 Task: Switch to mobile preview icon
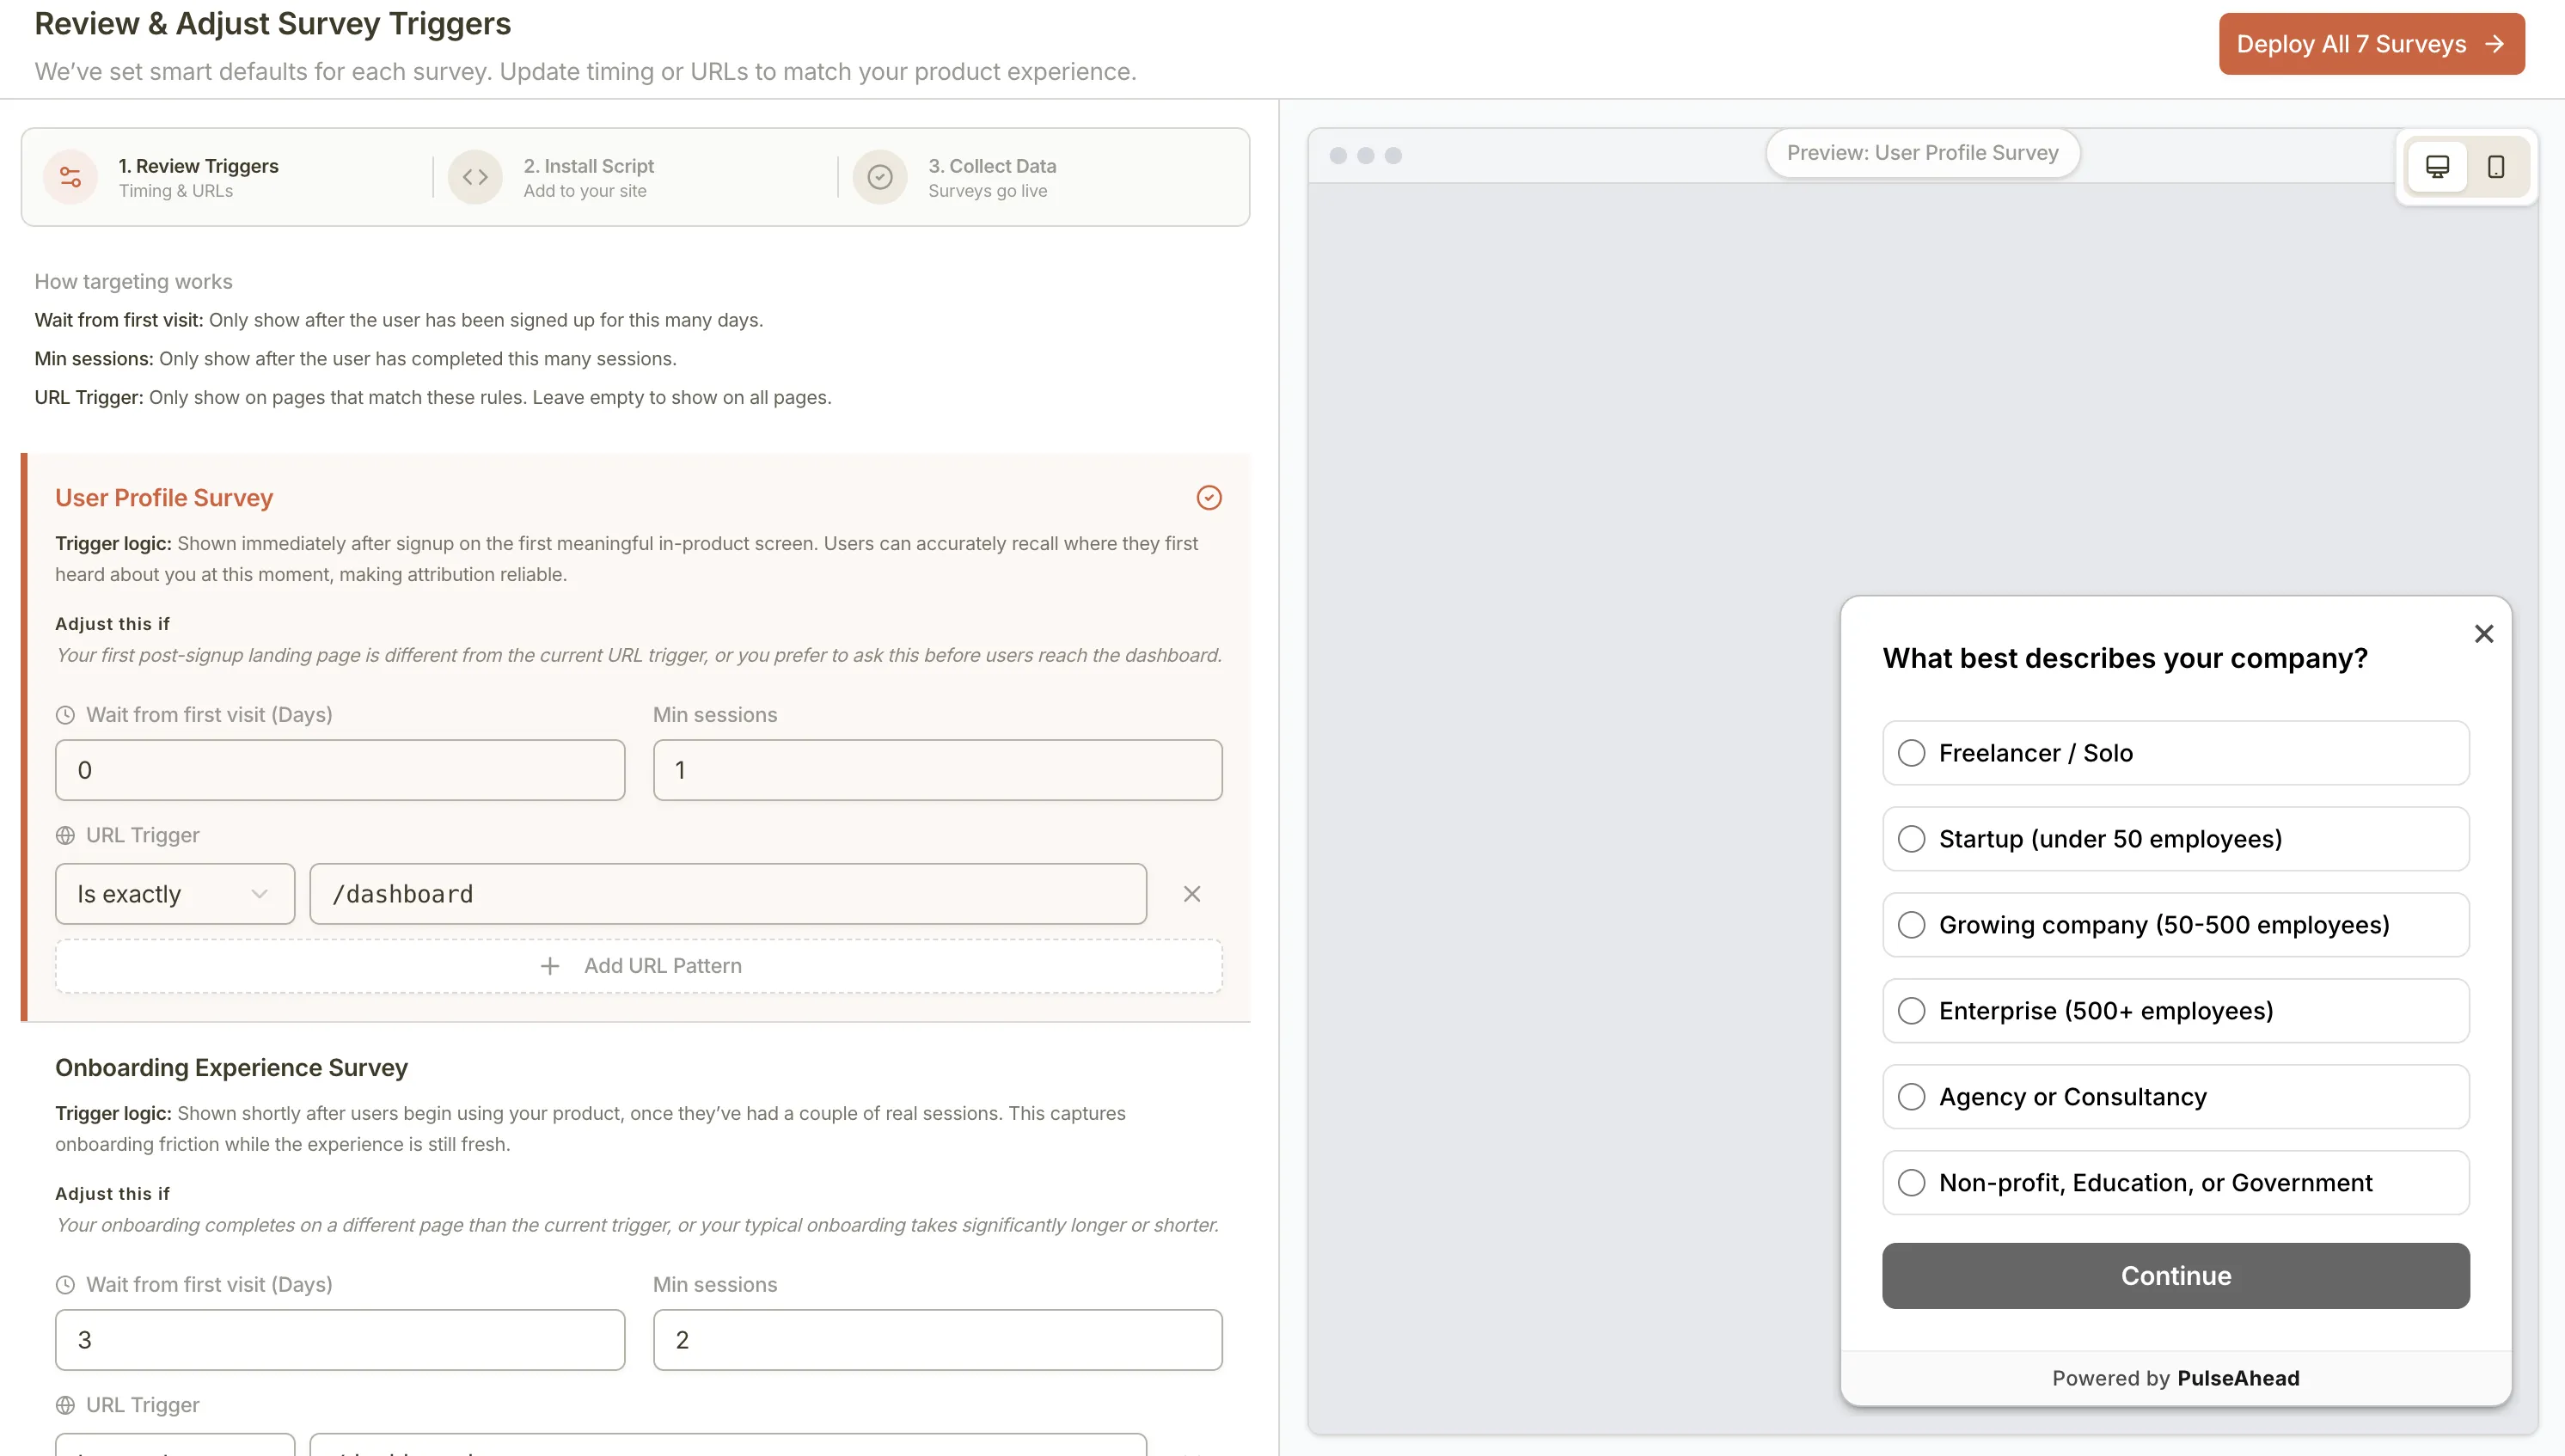[x=2497, y=166]
